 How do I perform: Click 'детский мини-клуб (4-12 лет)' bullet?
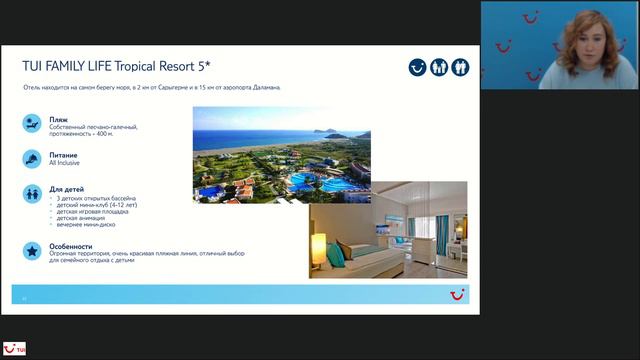click(97, 205)
